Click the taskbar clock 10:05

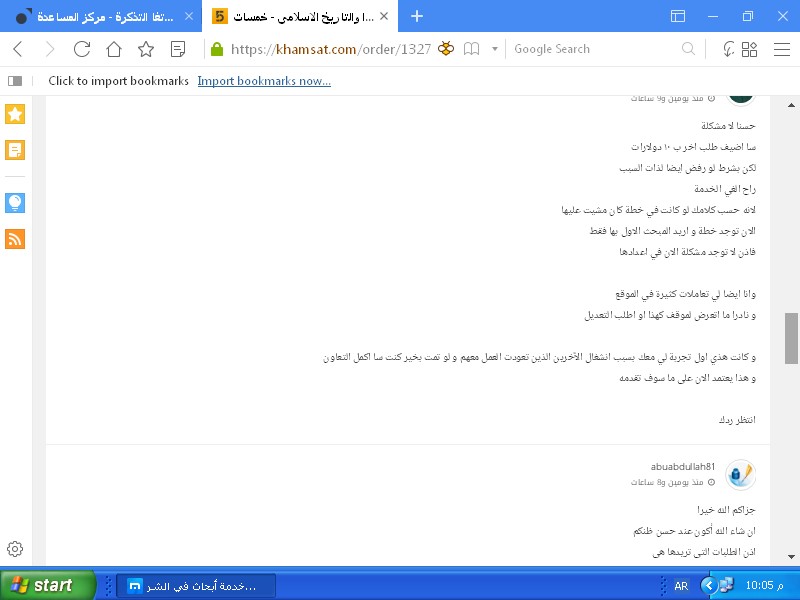point(764,585)
